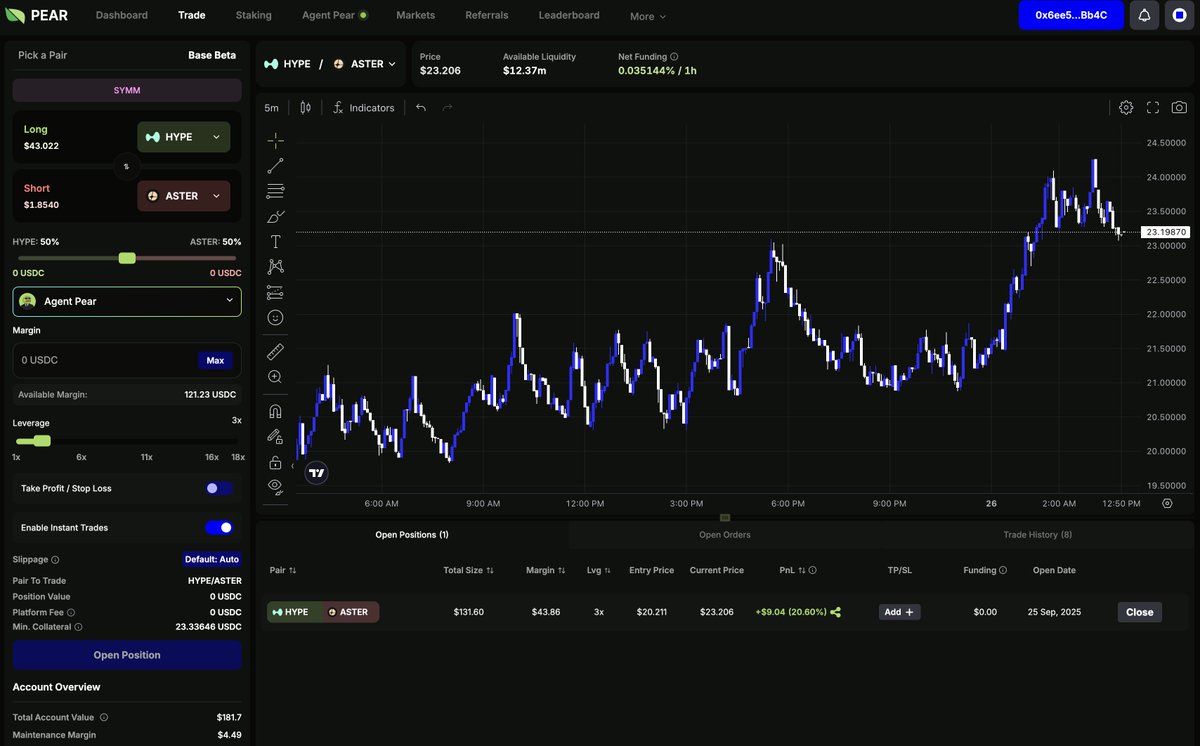Open the ruler measure tool
This screenshot has height=746, width=1200.
click(x=275, y=351)
